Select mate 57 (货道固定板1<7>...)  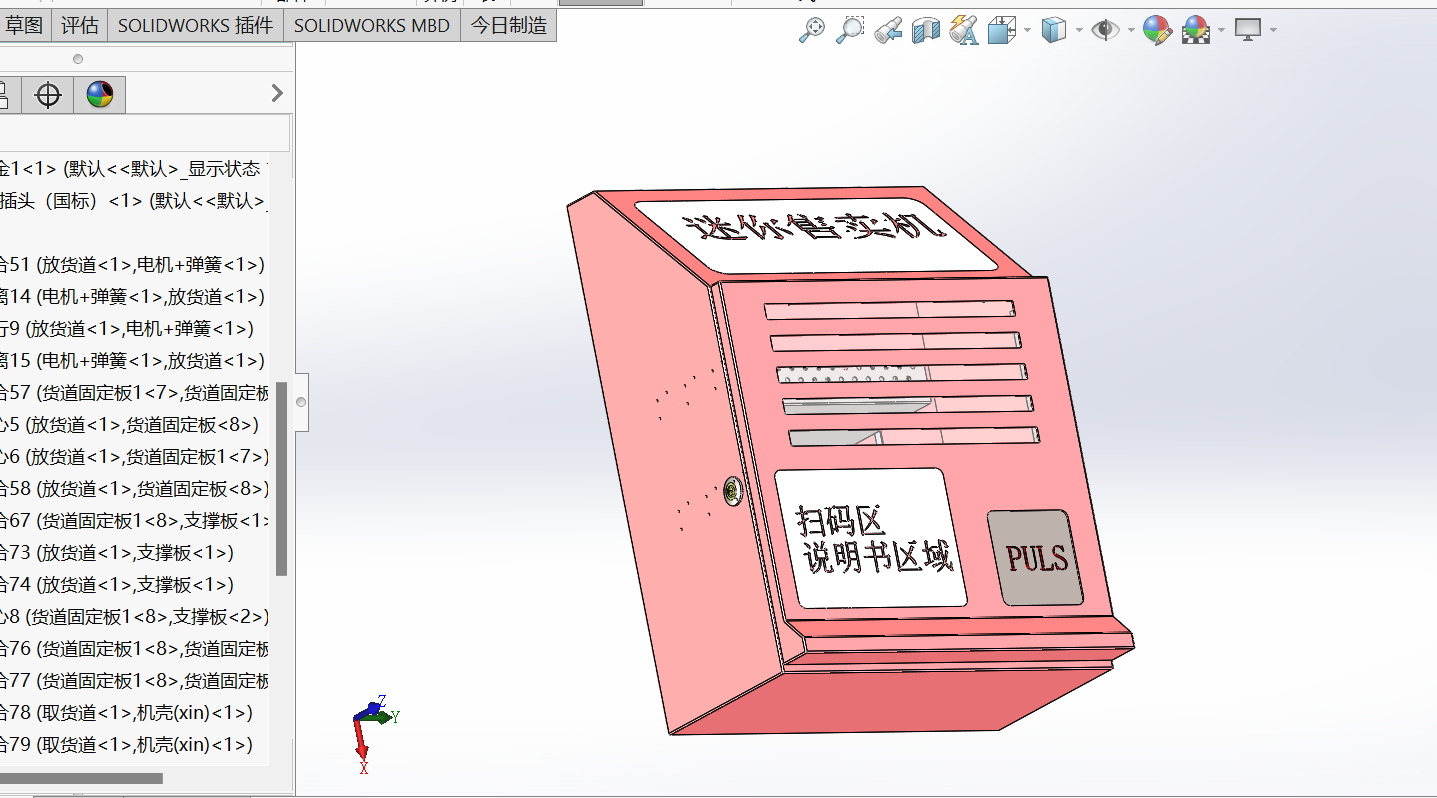134,393
